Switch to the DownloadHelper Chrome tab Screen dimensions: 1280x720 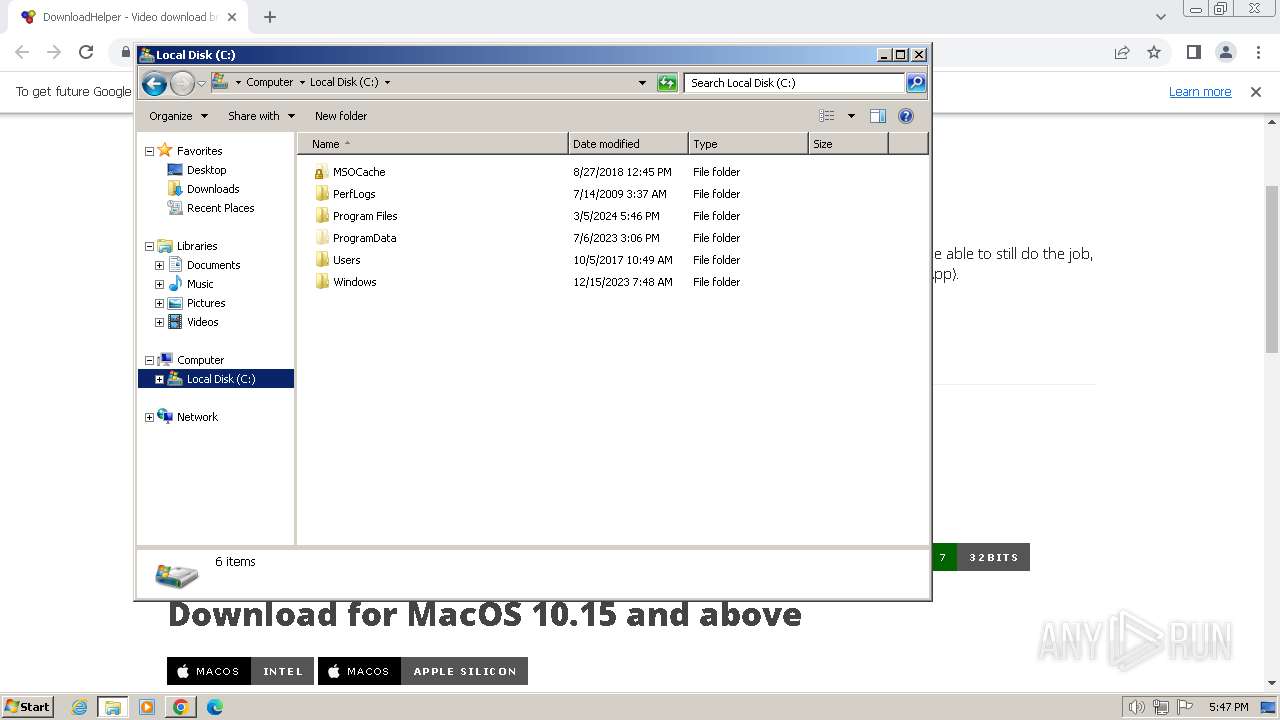[128, 17]
